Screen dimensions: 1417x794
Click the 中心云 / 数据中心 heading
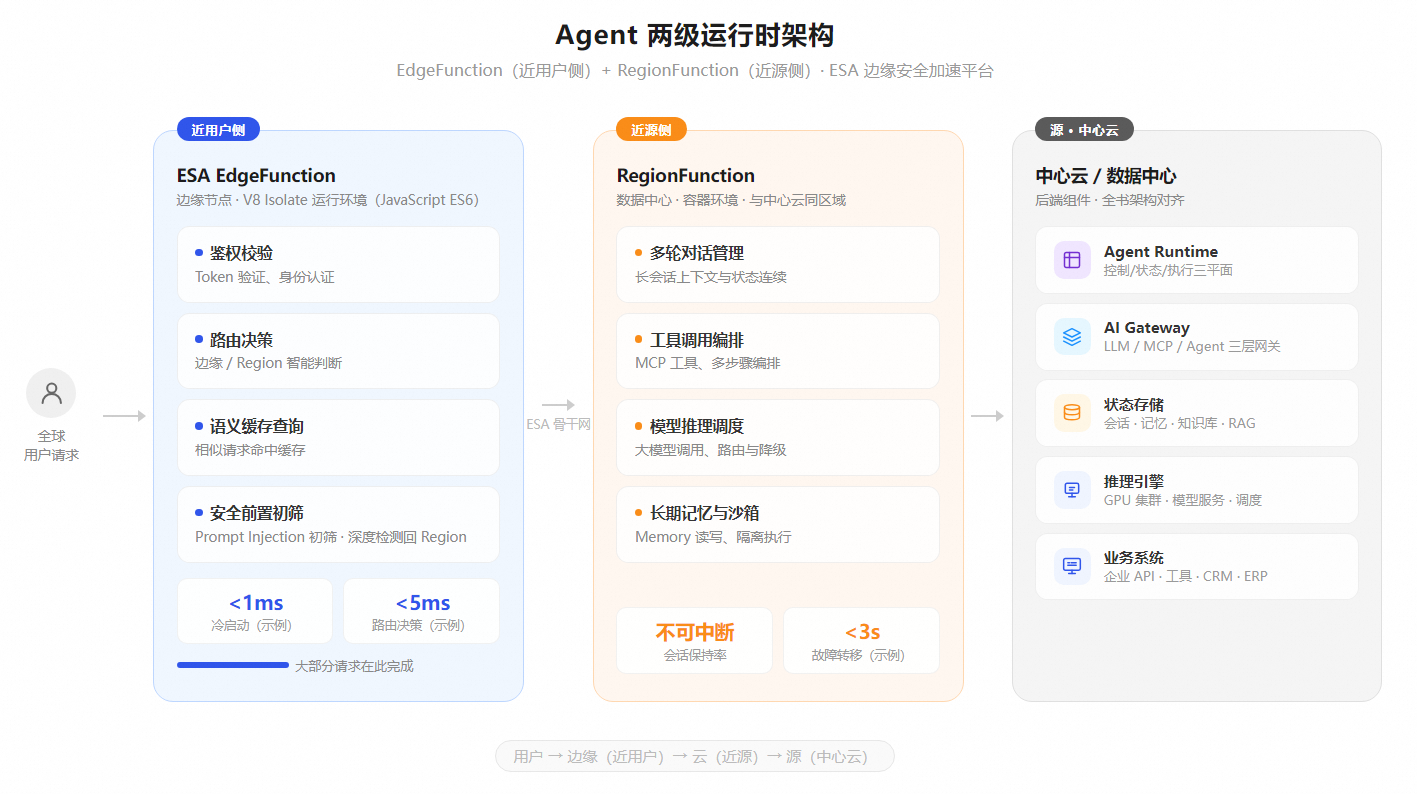tap(1106, 176)
